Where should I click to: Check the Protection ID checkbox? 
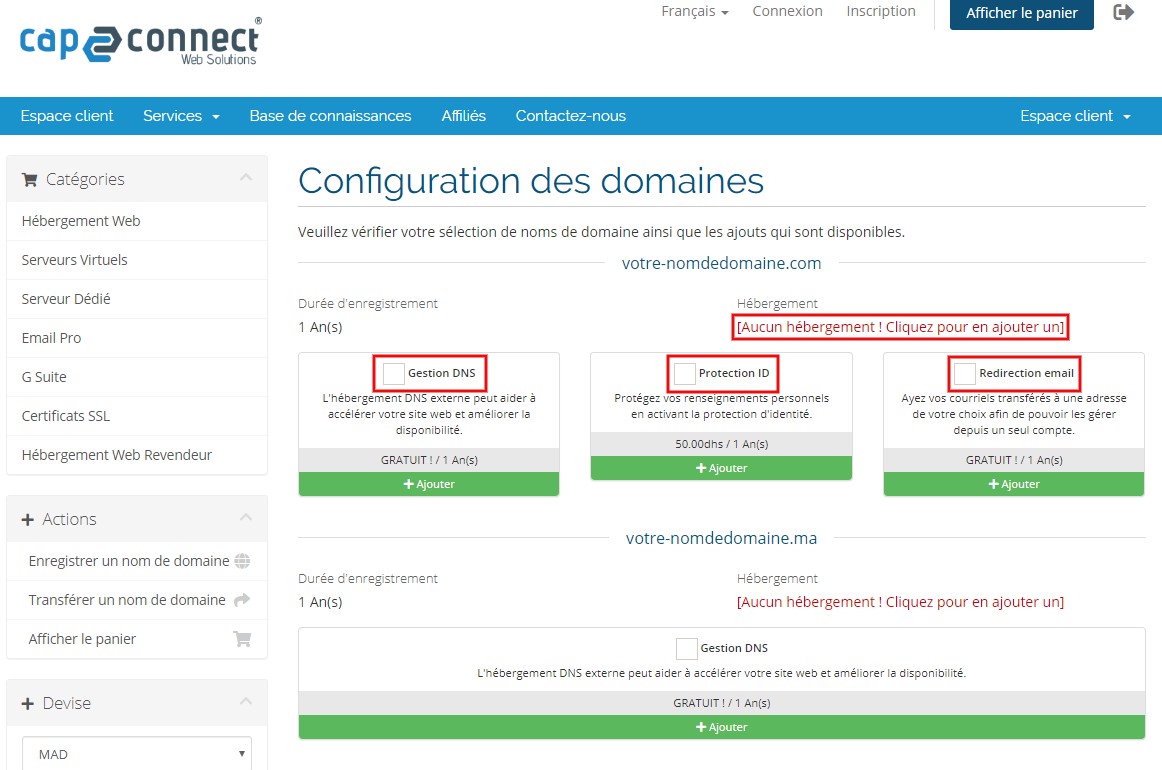point(684,374)
